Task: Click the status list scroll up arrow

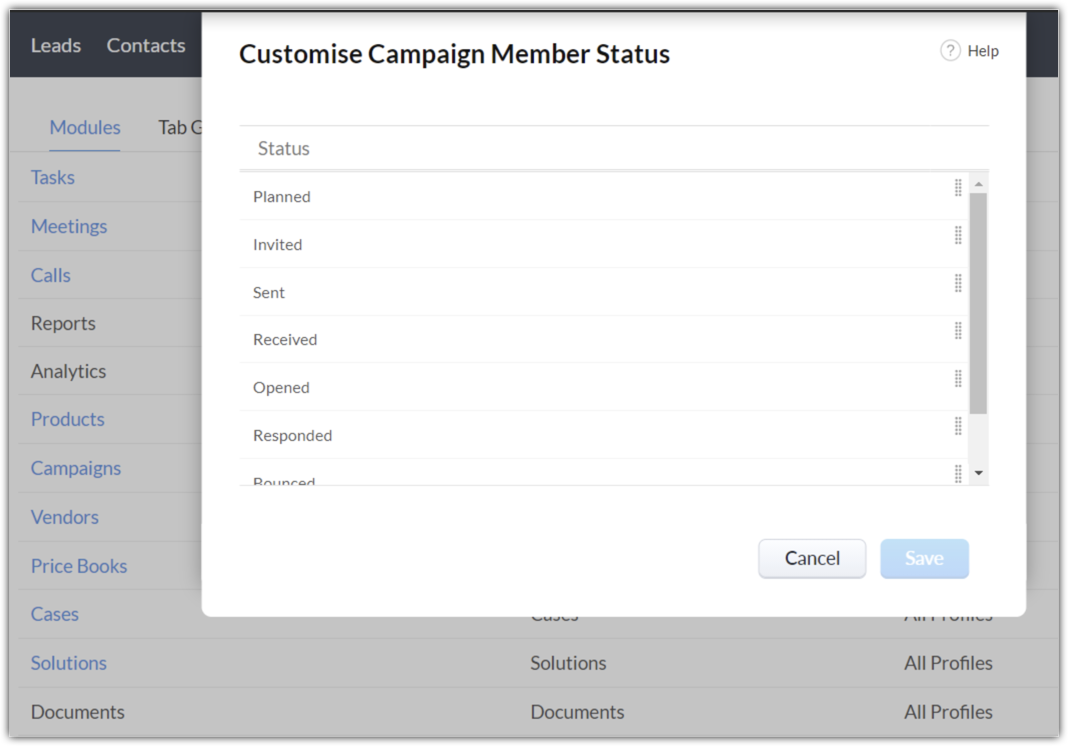Action: [978, 185]
